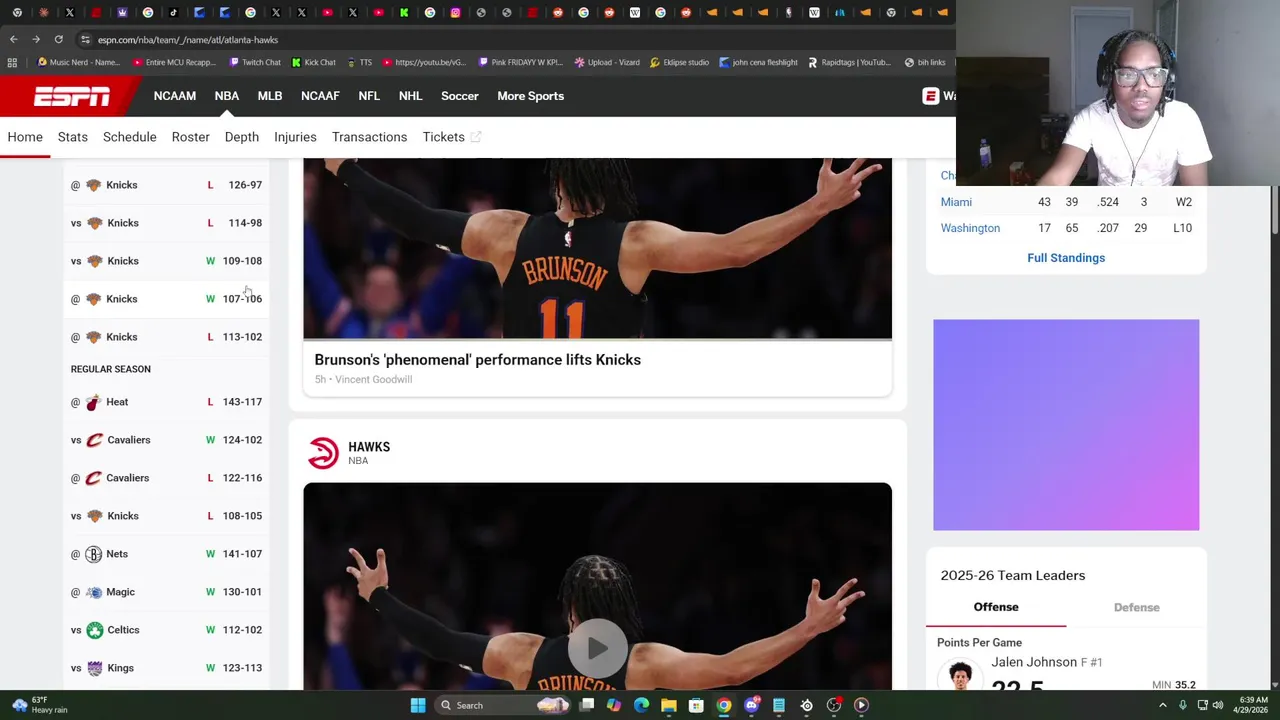
Task: Click the Nets team logo in schedule
Action: pos(93,554)
